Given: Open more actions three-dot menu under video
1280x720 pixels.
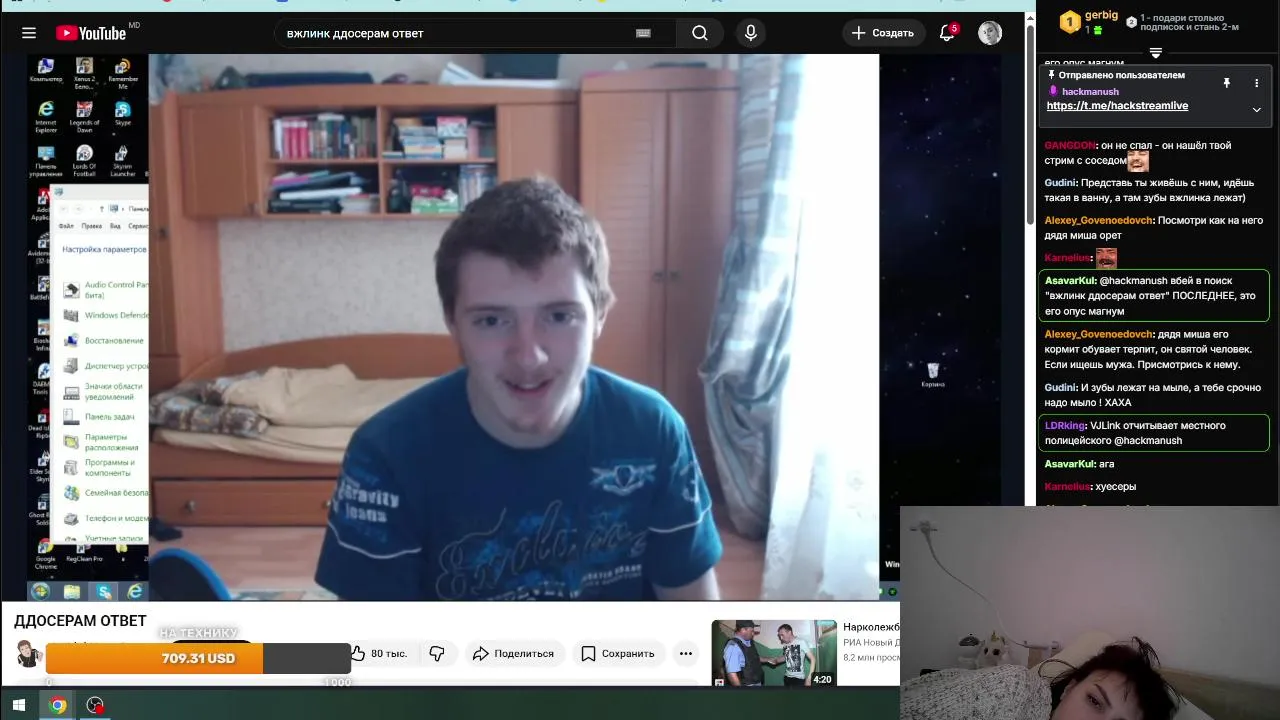Looking at the screenshot, I should 686,653.
